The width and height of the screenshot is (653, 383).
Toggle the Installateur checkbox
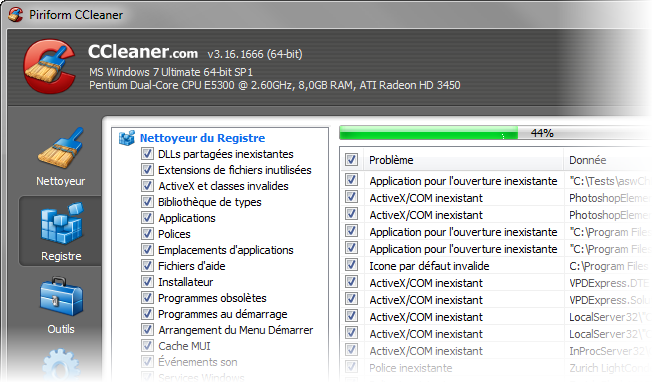click(x=147, y=281)
